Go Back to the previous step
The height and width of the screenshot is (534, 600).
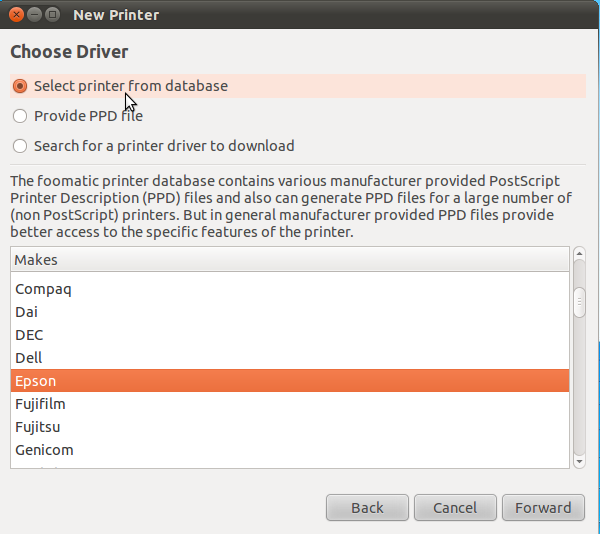(367, 508)
